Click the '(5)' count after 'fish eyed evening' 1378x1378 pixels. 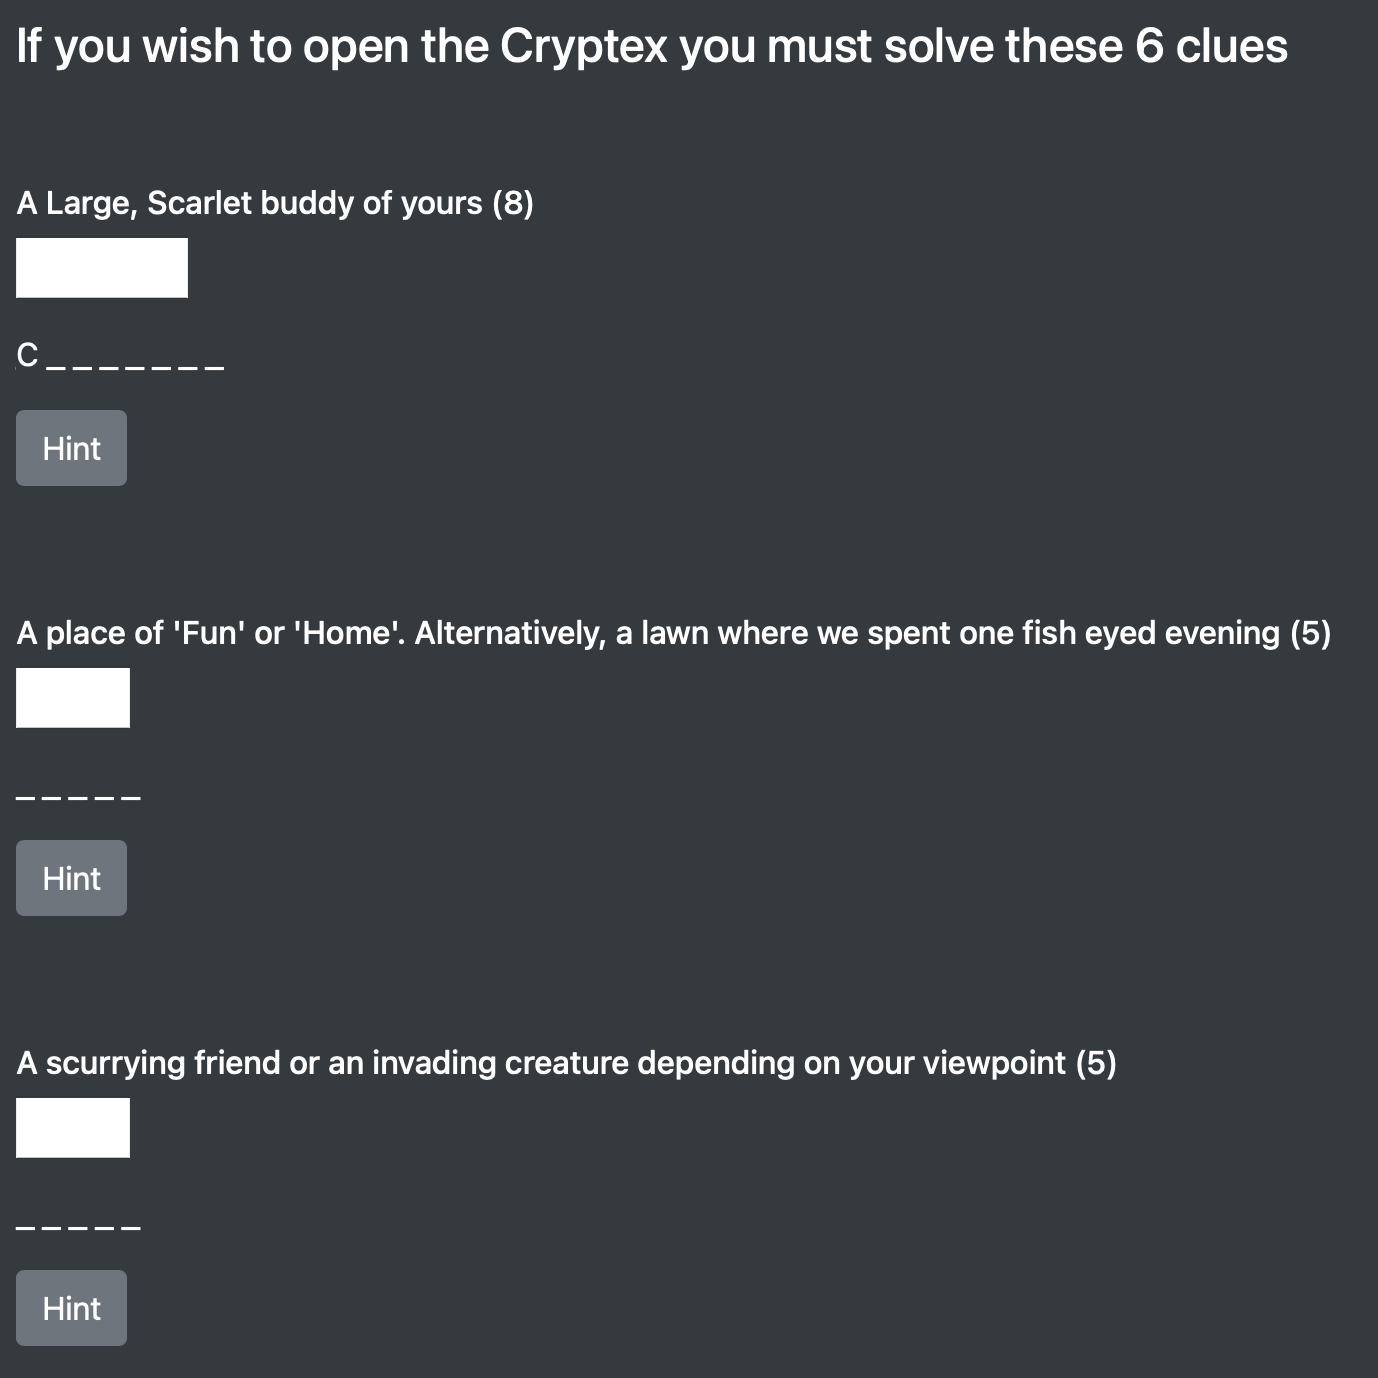(x=1310, y=633)
